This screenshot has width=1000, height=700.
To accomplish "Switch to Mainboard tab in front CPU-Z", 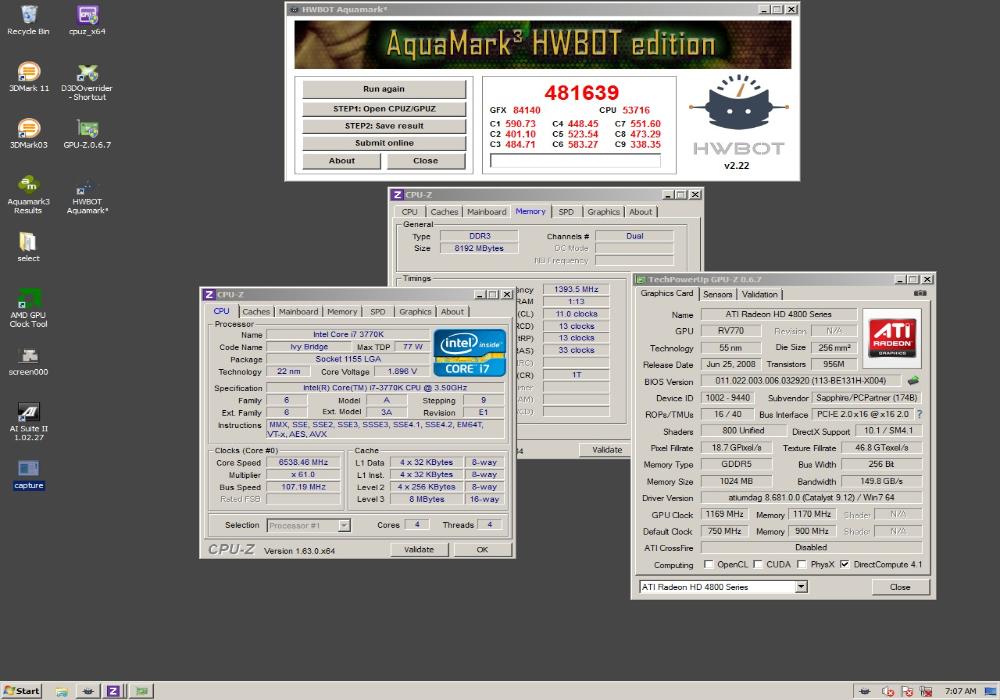I will (x=298, y=312).
